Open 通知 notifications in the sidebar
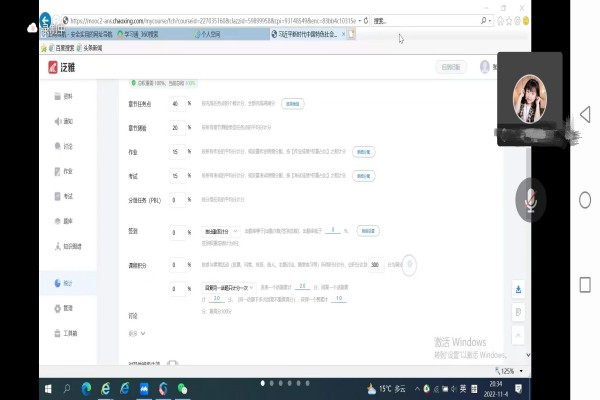This screenshot has height=400, width=600. coord(67,120)
